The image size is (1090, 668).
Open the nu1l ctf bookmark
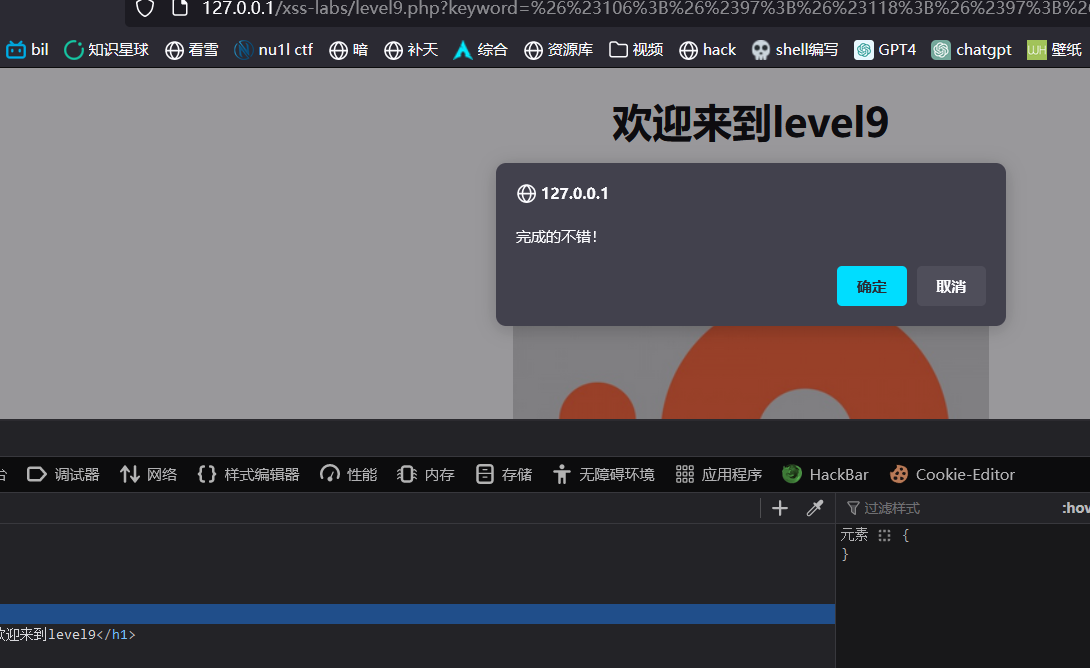273,49
